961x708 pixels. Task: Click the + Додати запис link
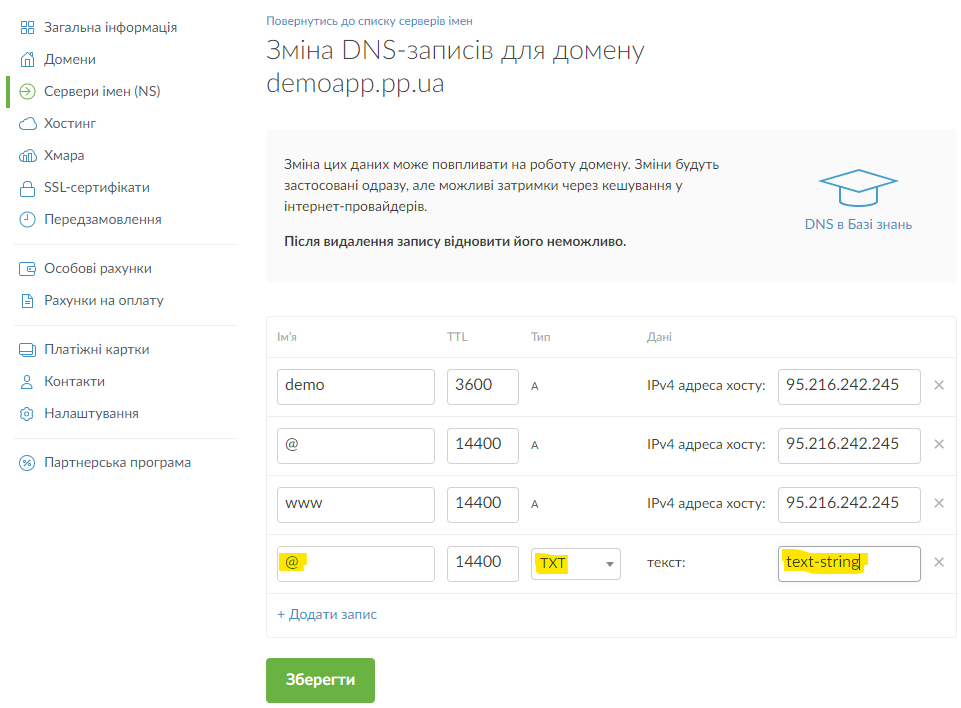point(327,614)
